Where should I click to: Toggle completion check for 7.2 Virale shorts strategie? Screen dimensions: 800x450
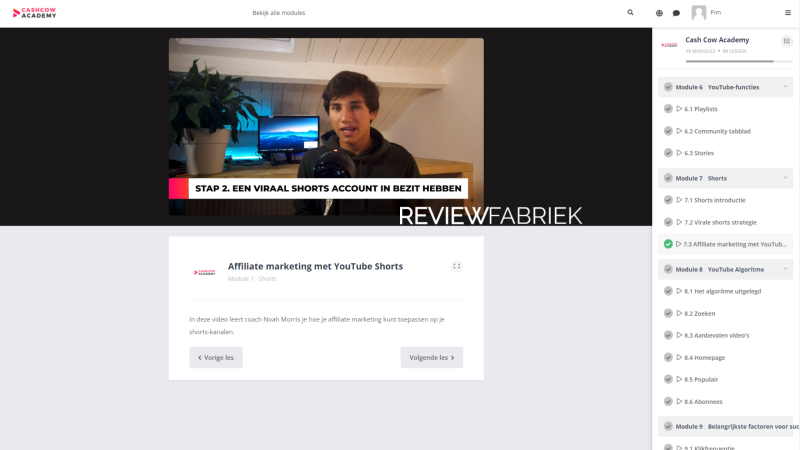[668, 222]
